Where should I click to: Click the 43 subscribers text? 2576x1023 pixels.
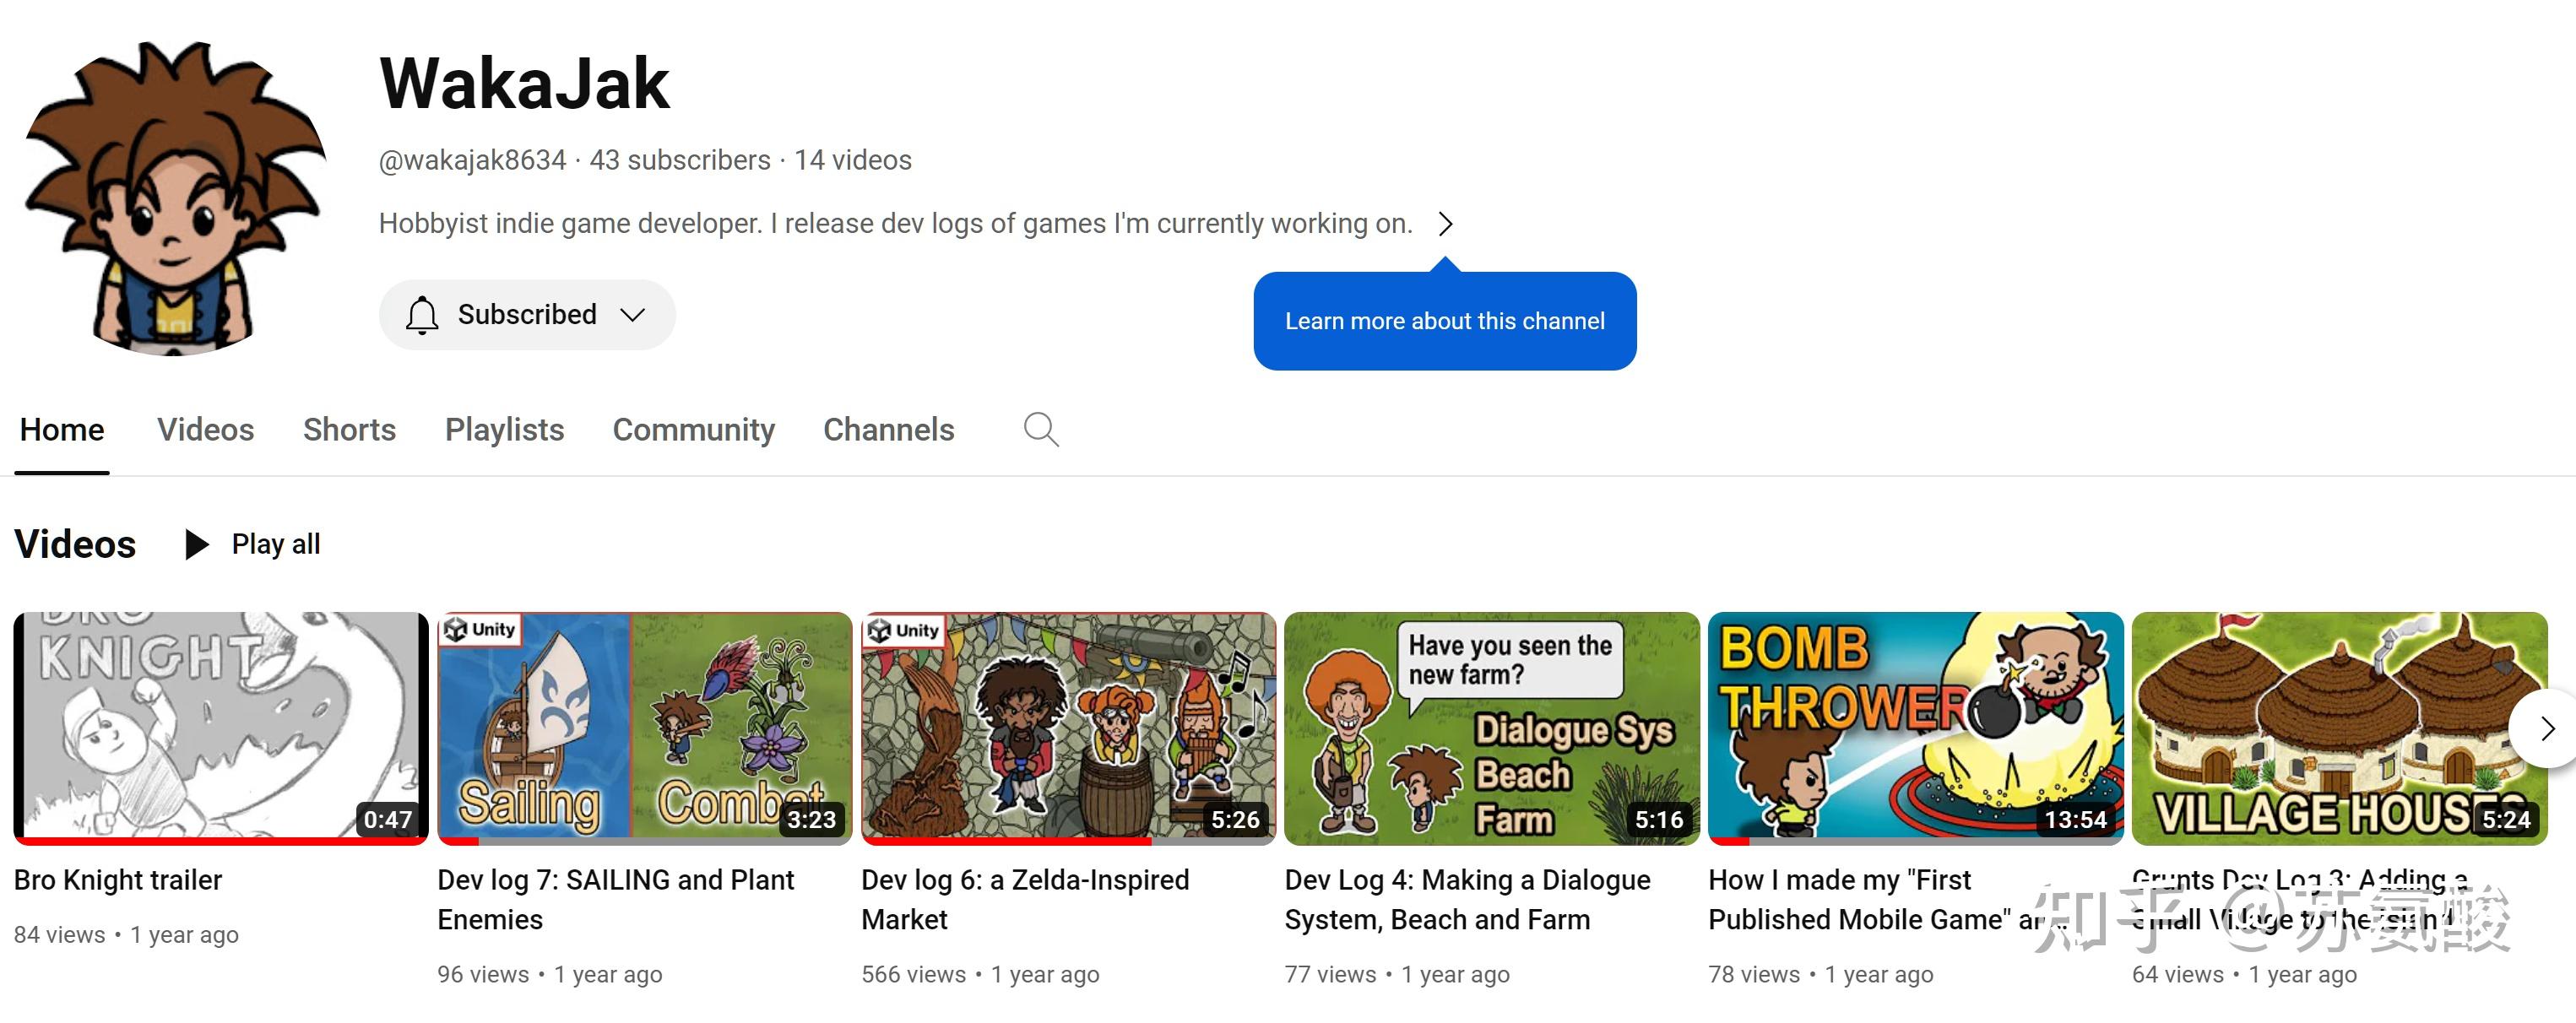pos(680,160)
